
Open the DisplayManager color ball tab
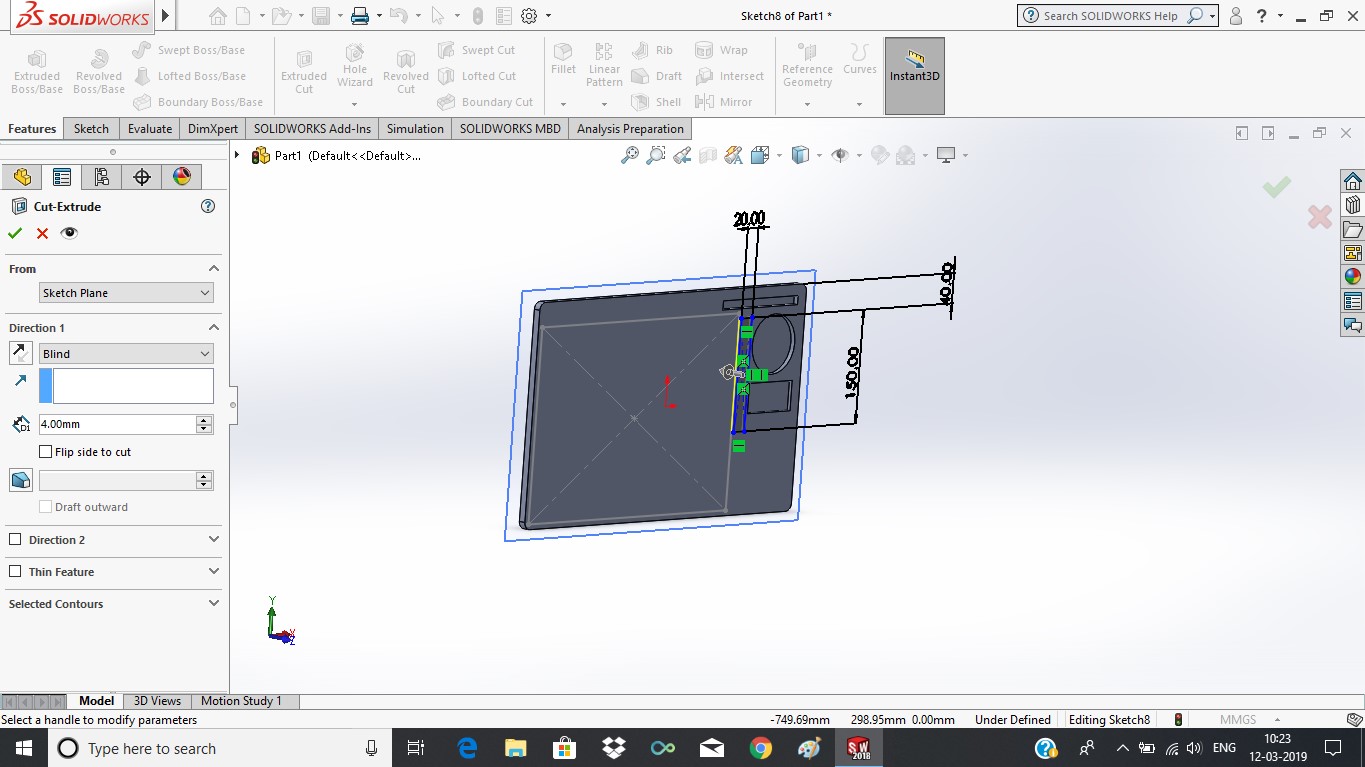(x=182, y=177)
